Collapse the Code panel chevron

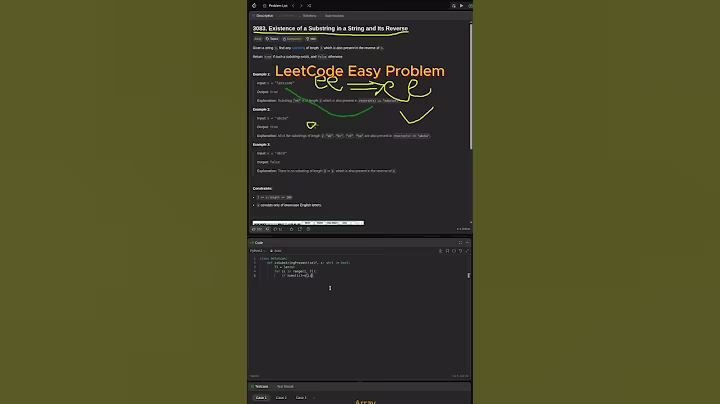pos(467,242)
